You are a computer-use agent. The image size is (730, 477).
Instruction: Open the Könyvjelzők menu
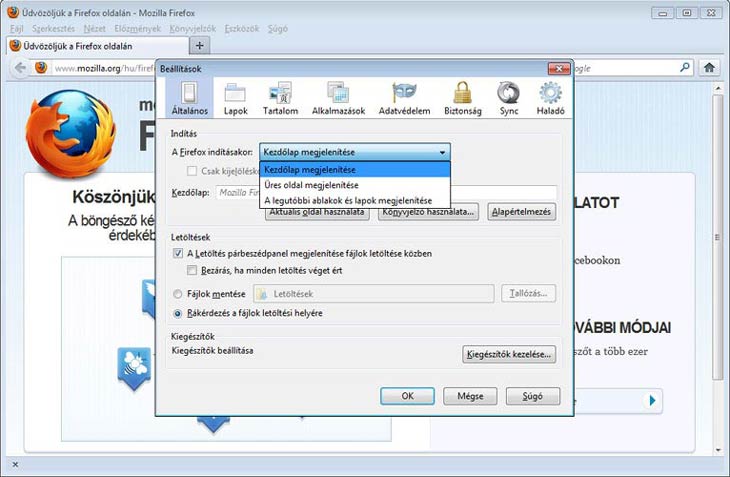click(193, 30)
